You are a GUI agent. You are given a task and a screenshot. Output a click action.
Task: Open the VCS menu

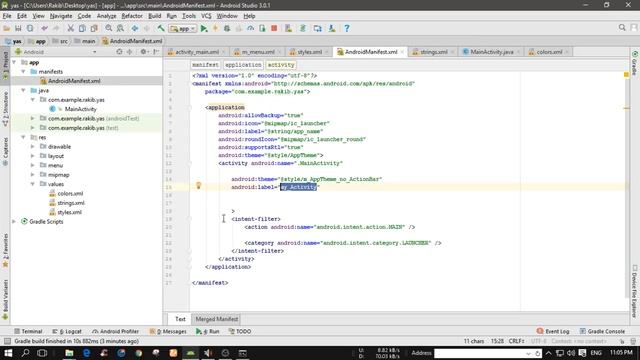[x=206, y=16]
